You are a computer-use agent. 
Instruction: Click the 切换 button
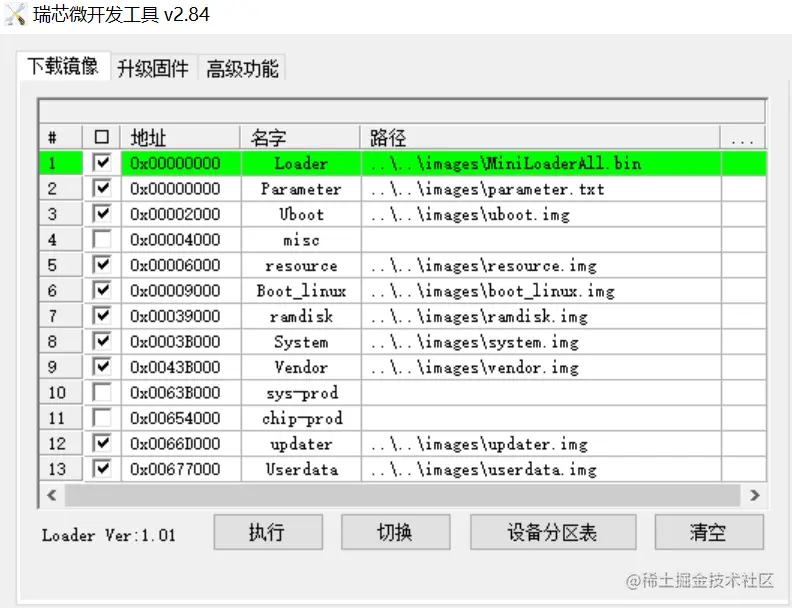click(395, 532)
